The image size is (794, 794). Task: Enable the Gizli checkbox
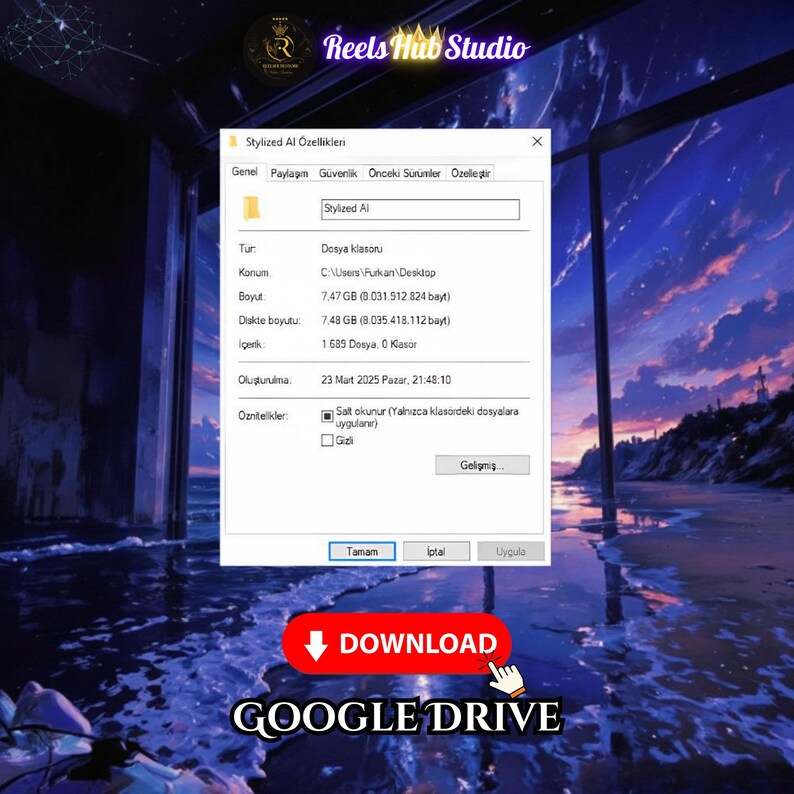coord(327,440)
